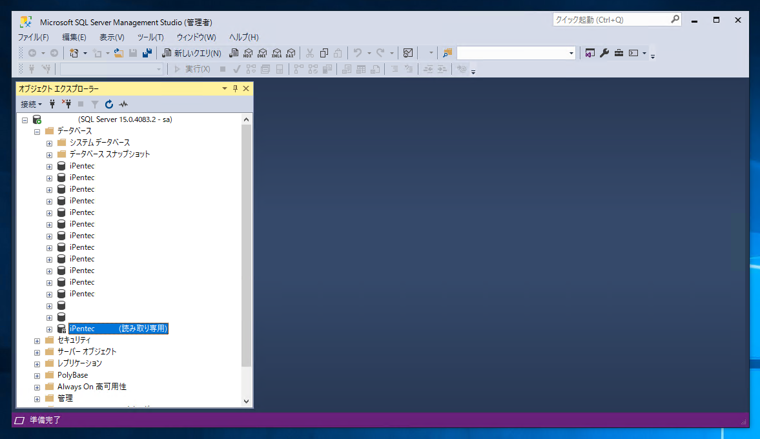Click the Find in Files icon

(x=447, y=53)
